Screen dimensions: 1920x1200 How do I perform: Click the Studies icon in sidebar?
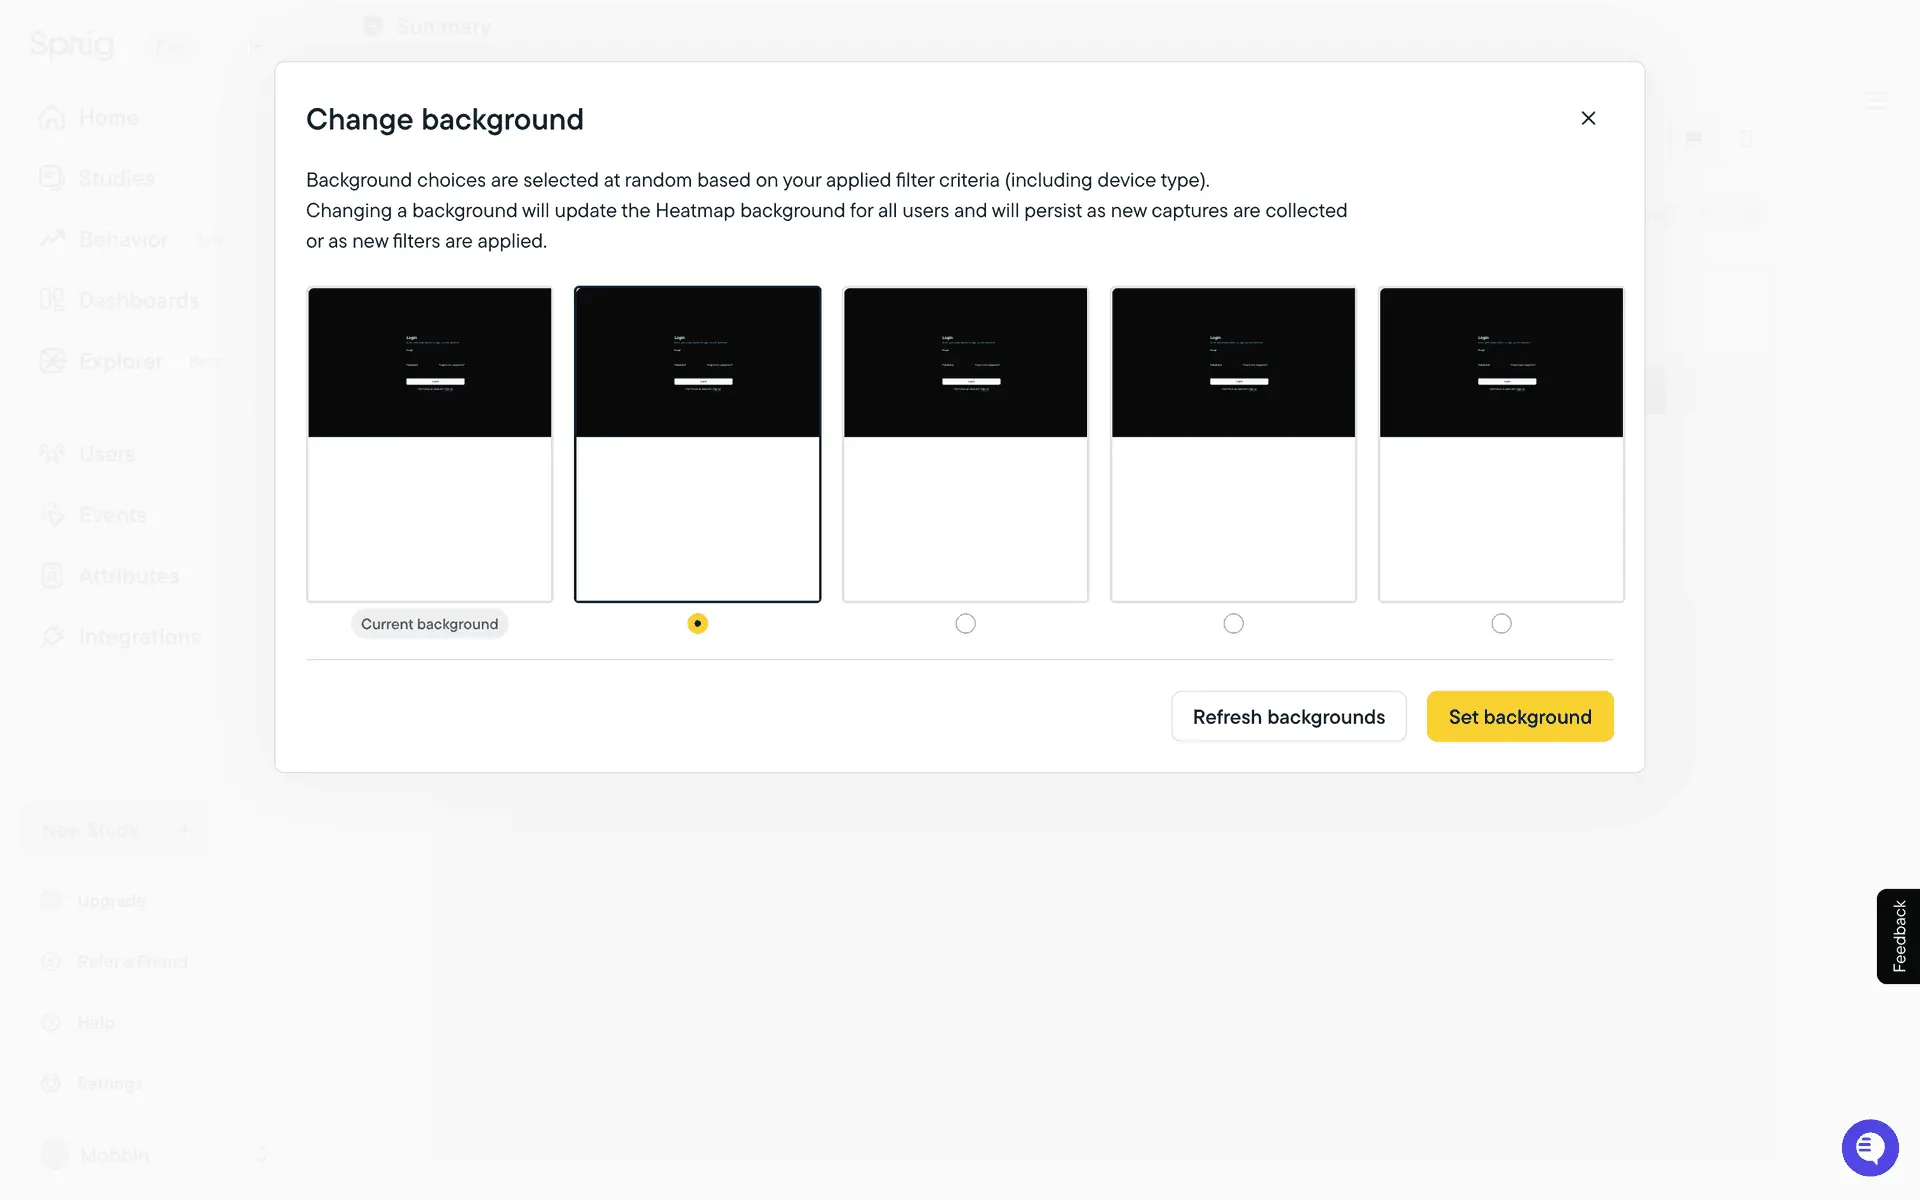coord(52,178)
